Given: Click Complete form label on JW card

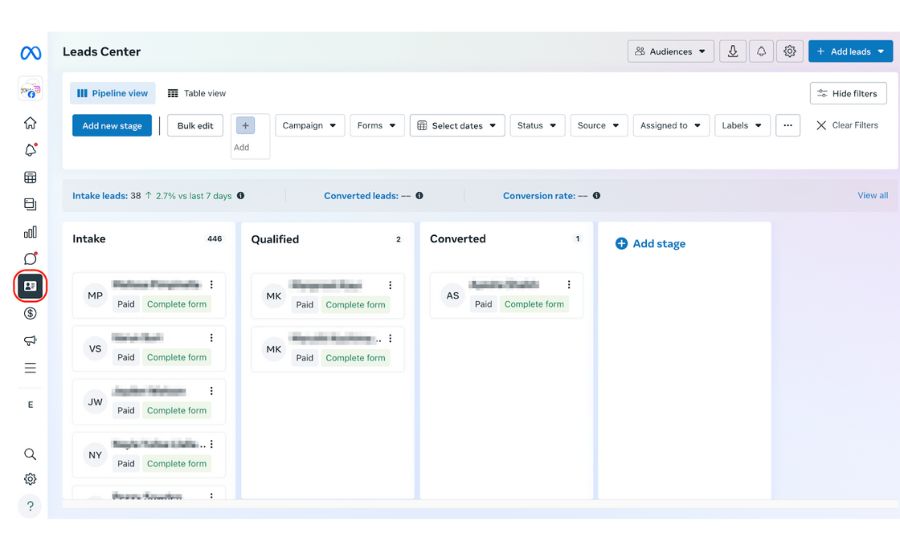Looking at the screenshot, I should pyautogui.click(x=177, y=410).
